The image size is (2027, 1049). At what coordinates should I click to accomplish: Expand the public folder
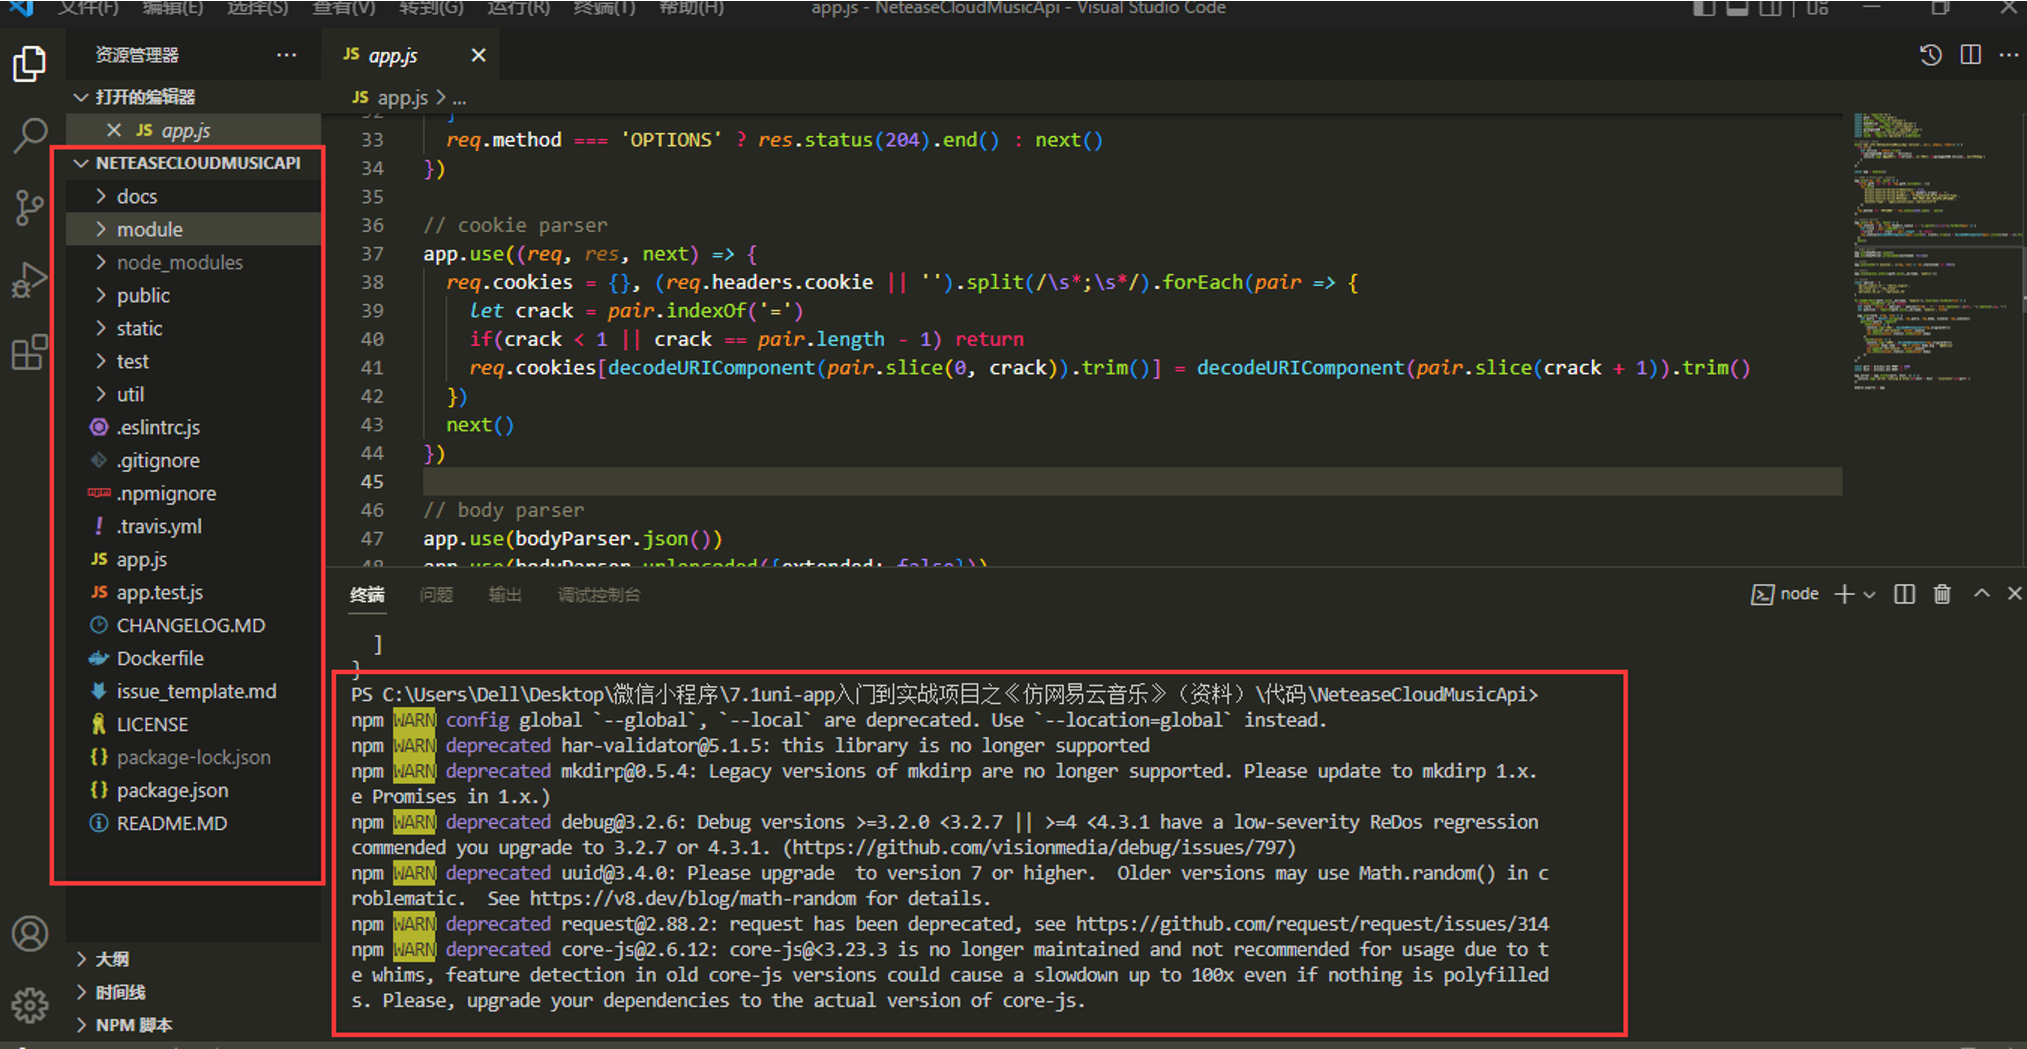pyautogui.click(x=195, y=295)
